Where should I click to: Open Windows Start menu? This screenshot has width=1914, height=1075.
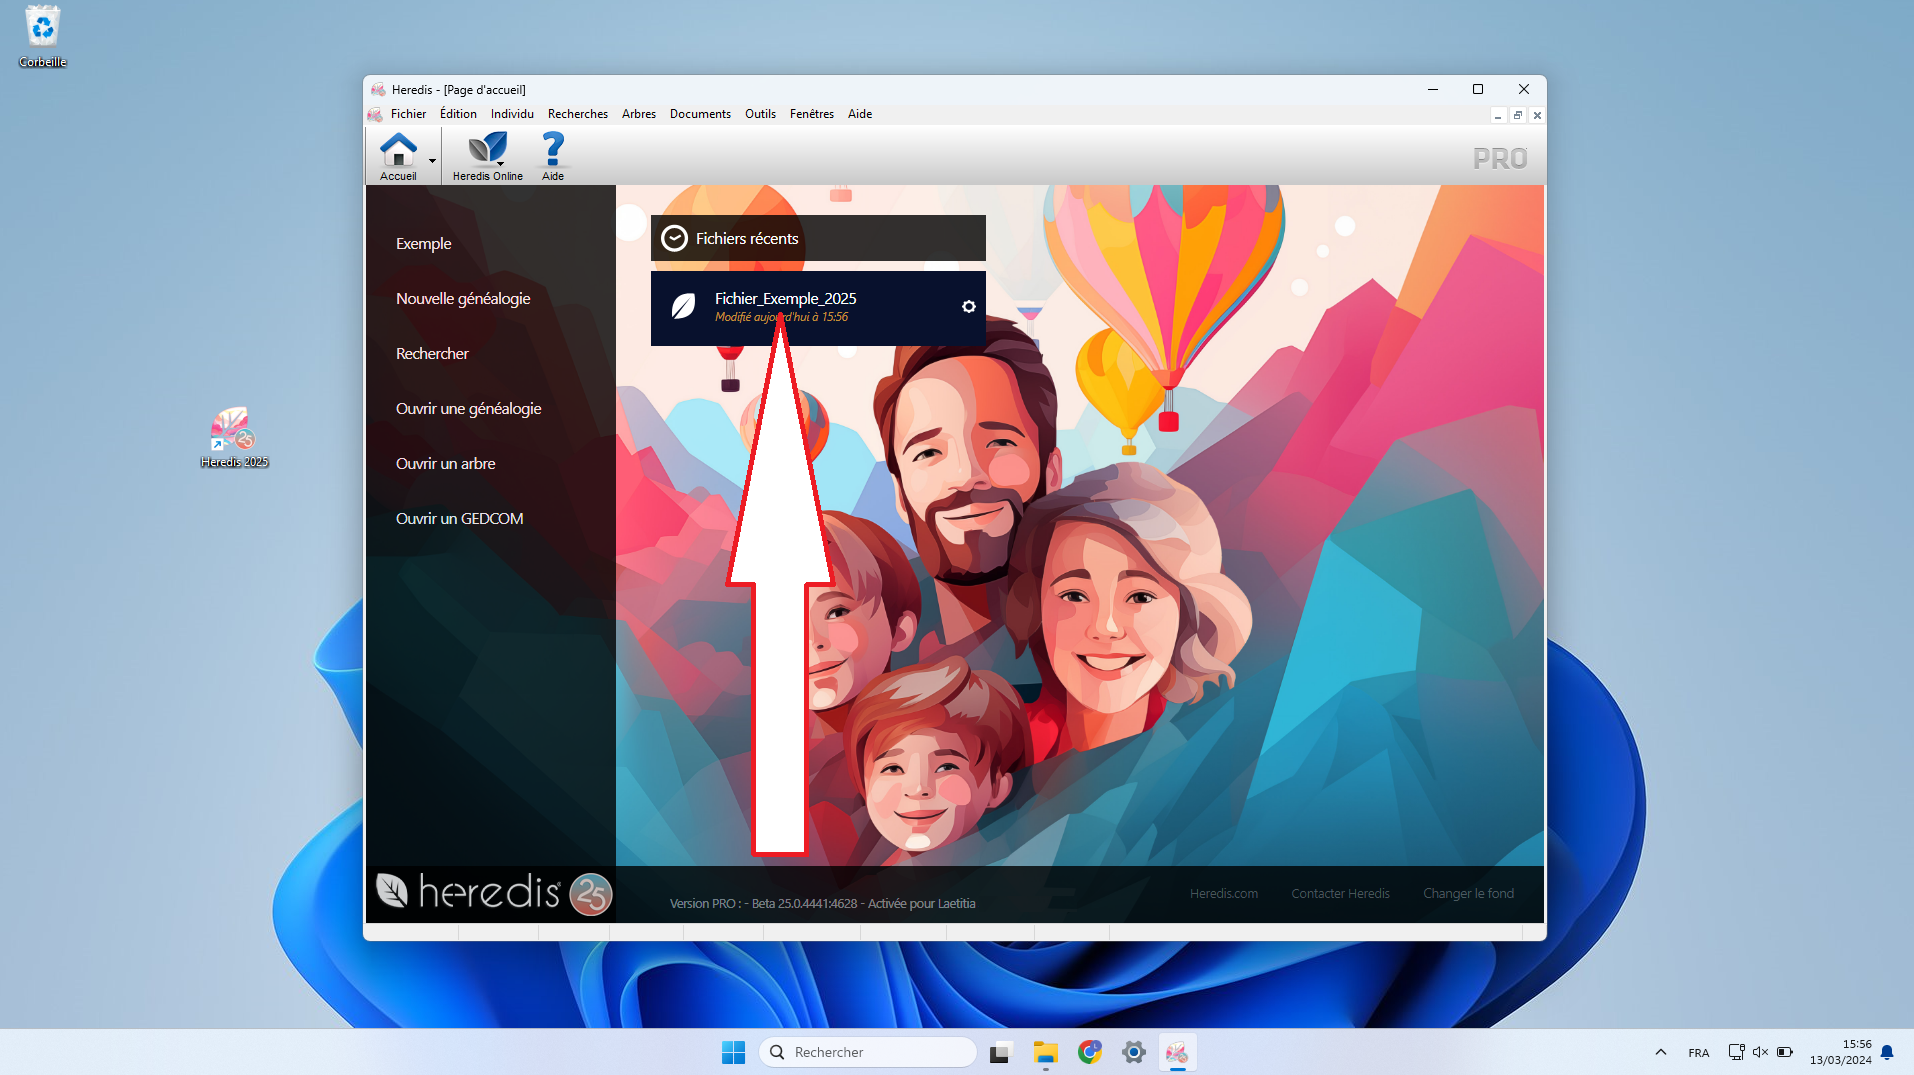[x=733, y=1052]
